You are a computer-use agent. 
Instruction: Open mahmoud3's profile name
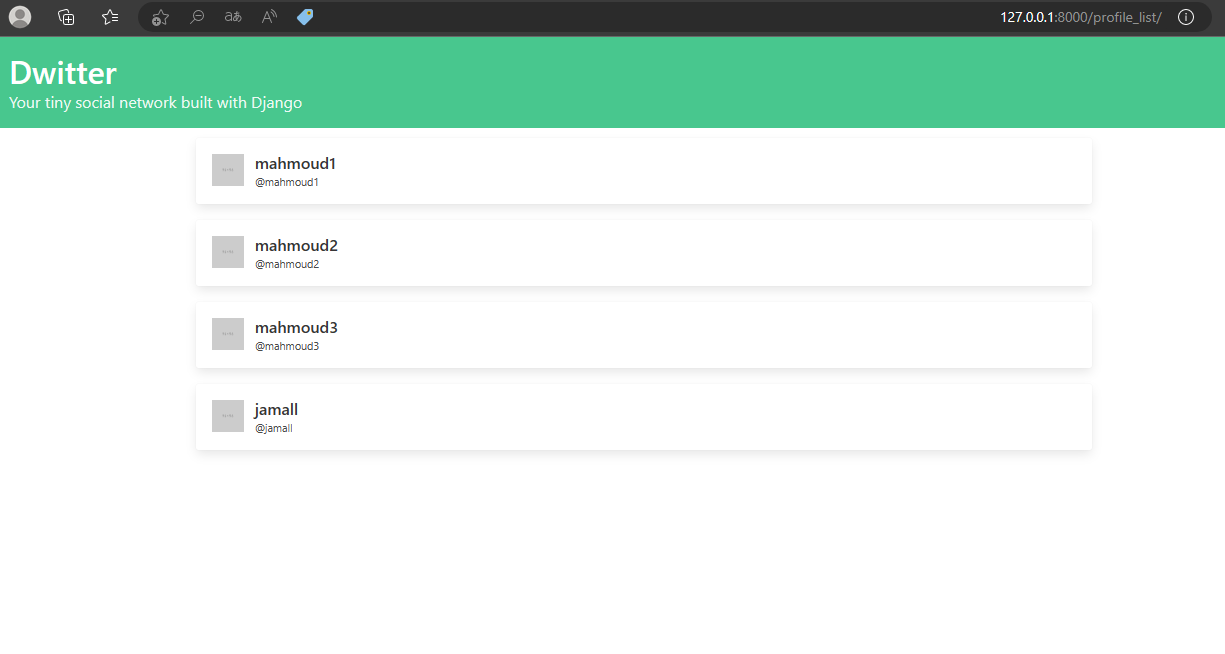point(297,328)
